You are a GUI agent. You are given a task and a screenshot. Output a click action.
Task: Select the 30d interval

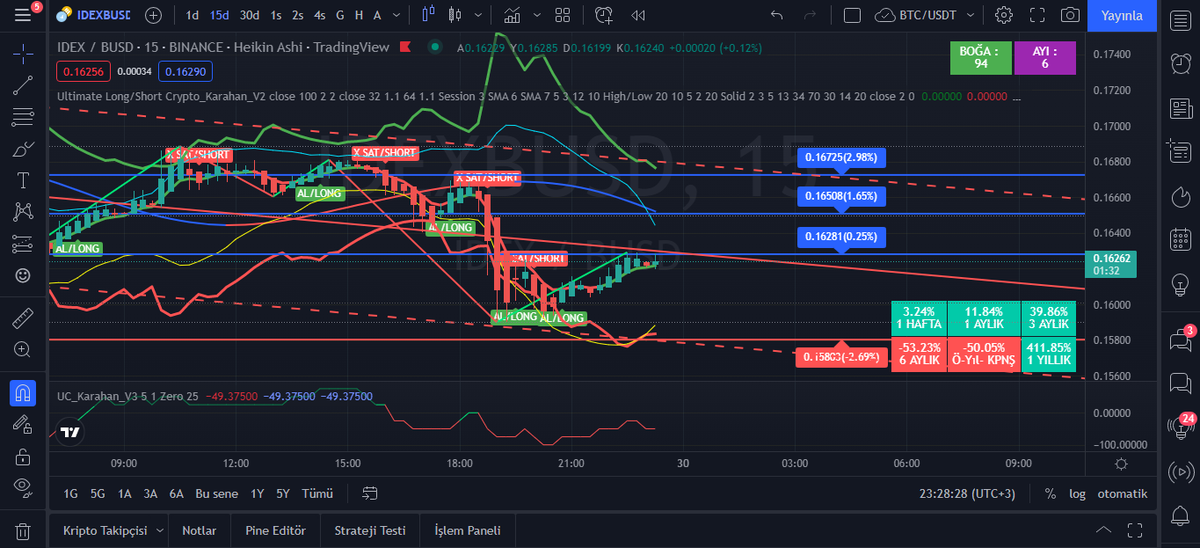coord(249,15)
